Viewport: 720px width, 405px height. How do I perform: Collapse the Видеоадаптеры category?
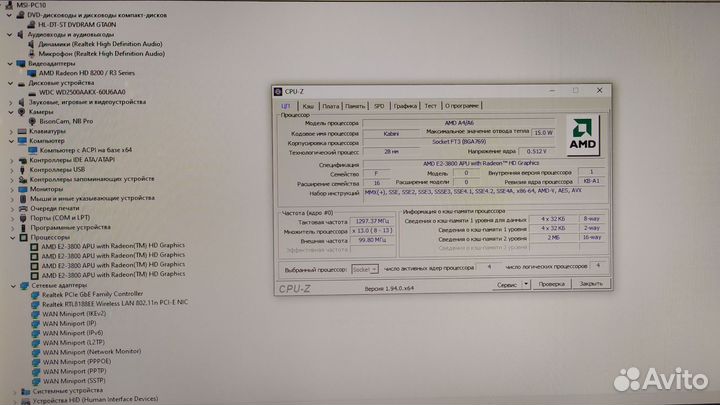click(x=10, y=63)
